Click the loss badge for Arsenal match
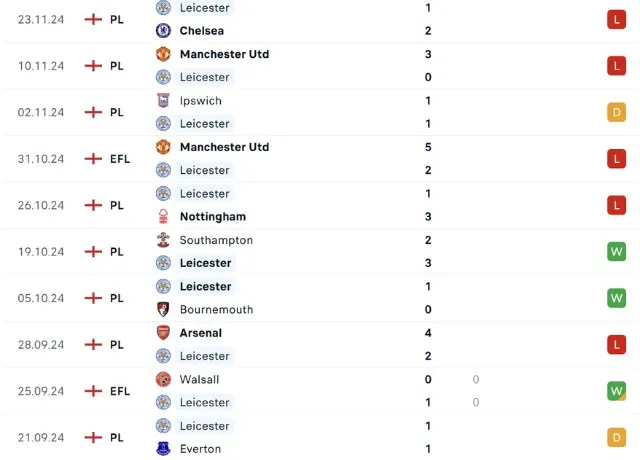The image size is (640, 460). click(616, 345)
